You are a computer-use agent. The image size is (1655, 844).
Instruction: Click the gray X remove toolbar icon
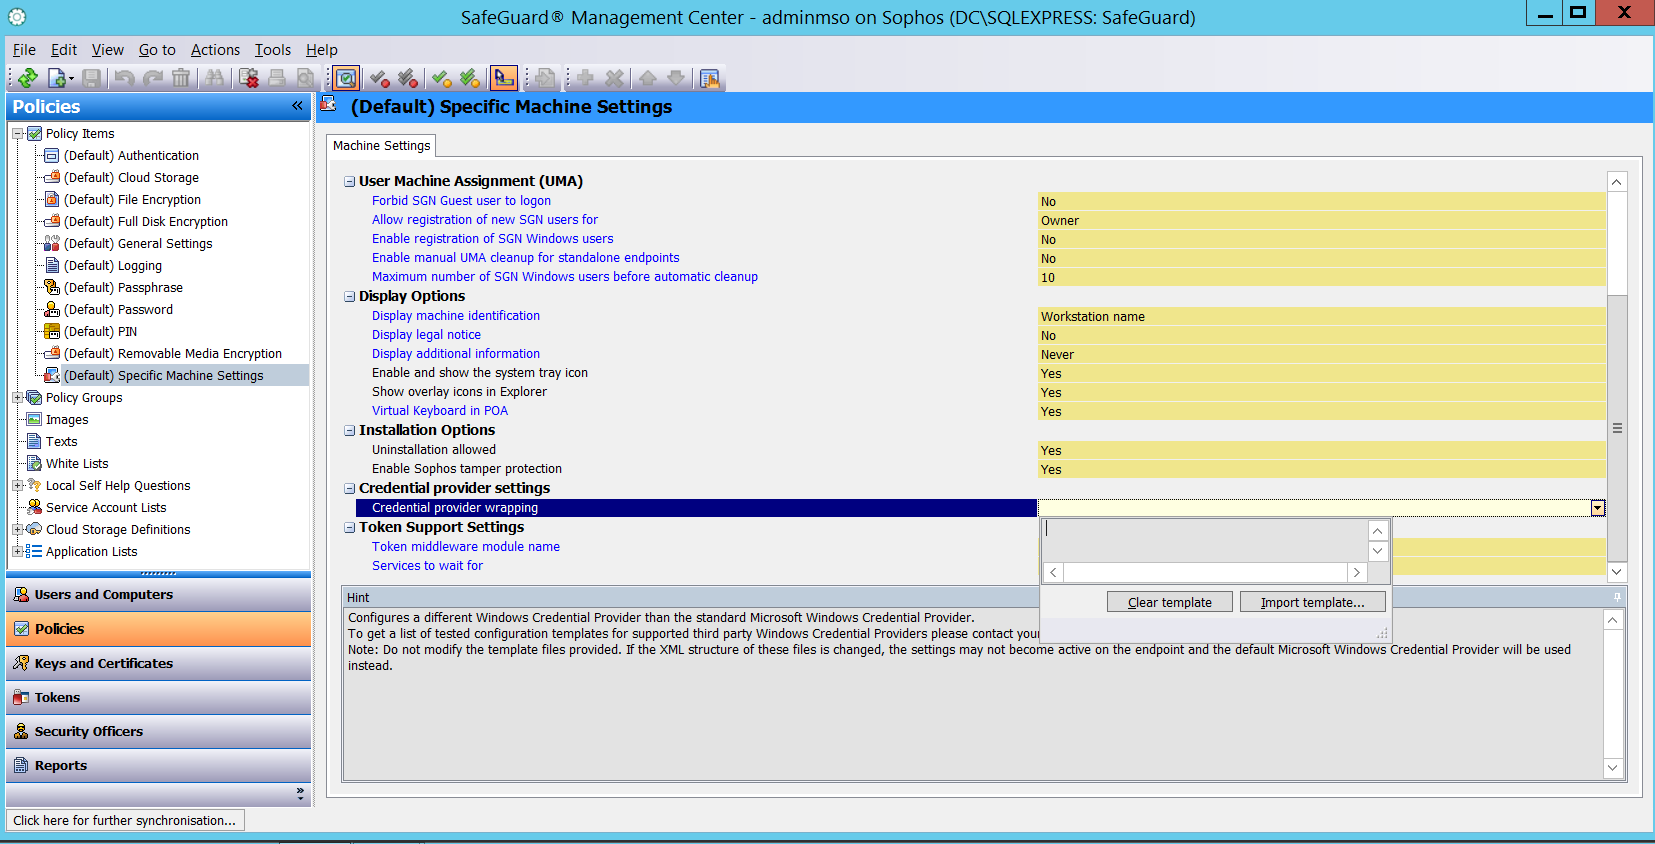(614, 78)
